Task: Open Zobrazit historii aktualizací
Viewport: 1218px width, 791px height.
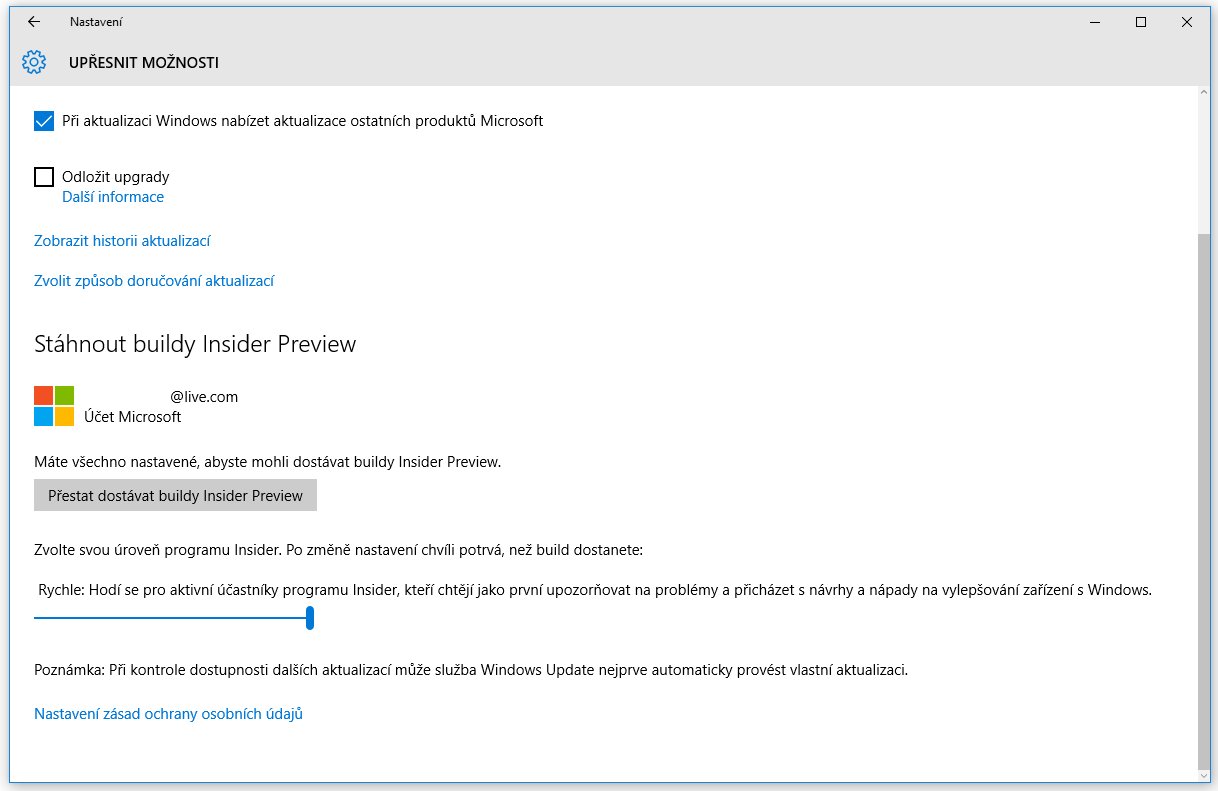Action: pos(122,241)
